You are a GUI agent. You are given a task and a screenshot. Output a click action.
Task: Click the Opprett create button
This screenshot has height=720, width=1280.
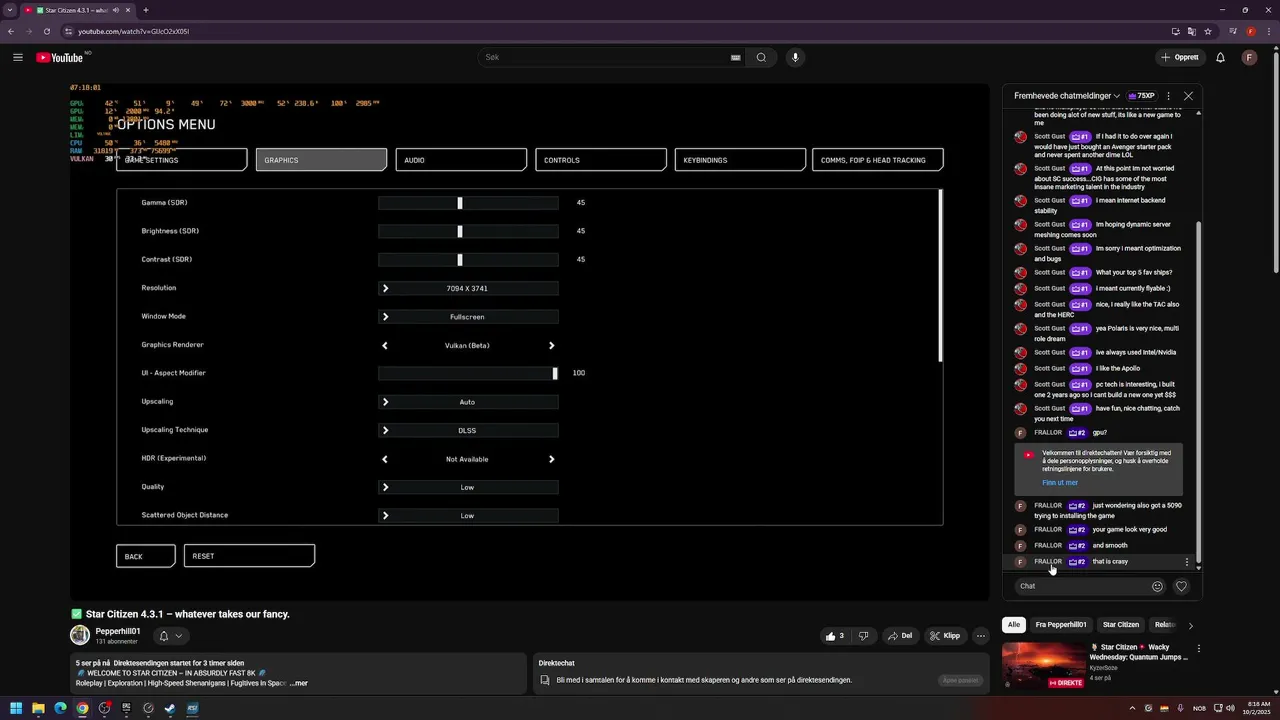click(x=1180, y=57)
